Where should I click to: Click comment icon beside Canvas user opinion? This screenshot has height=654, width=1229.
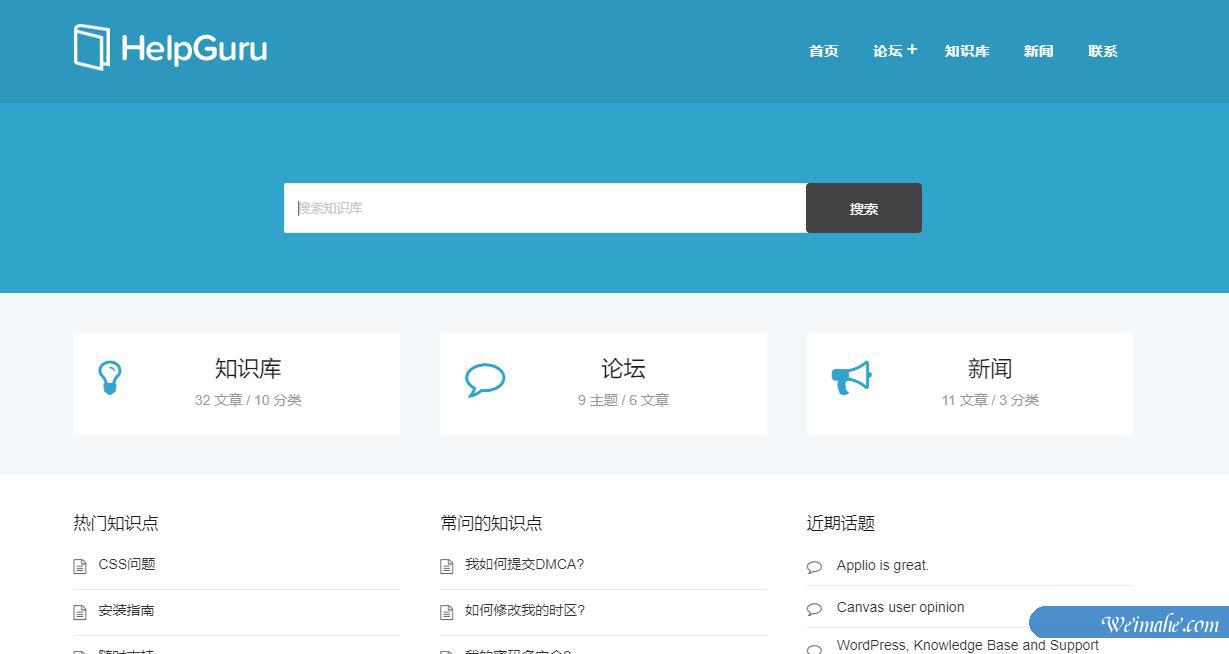pyautogui.click(x=814, y=608)
